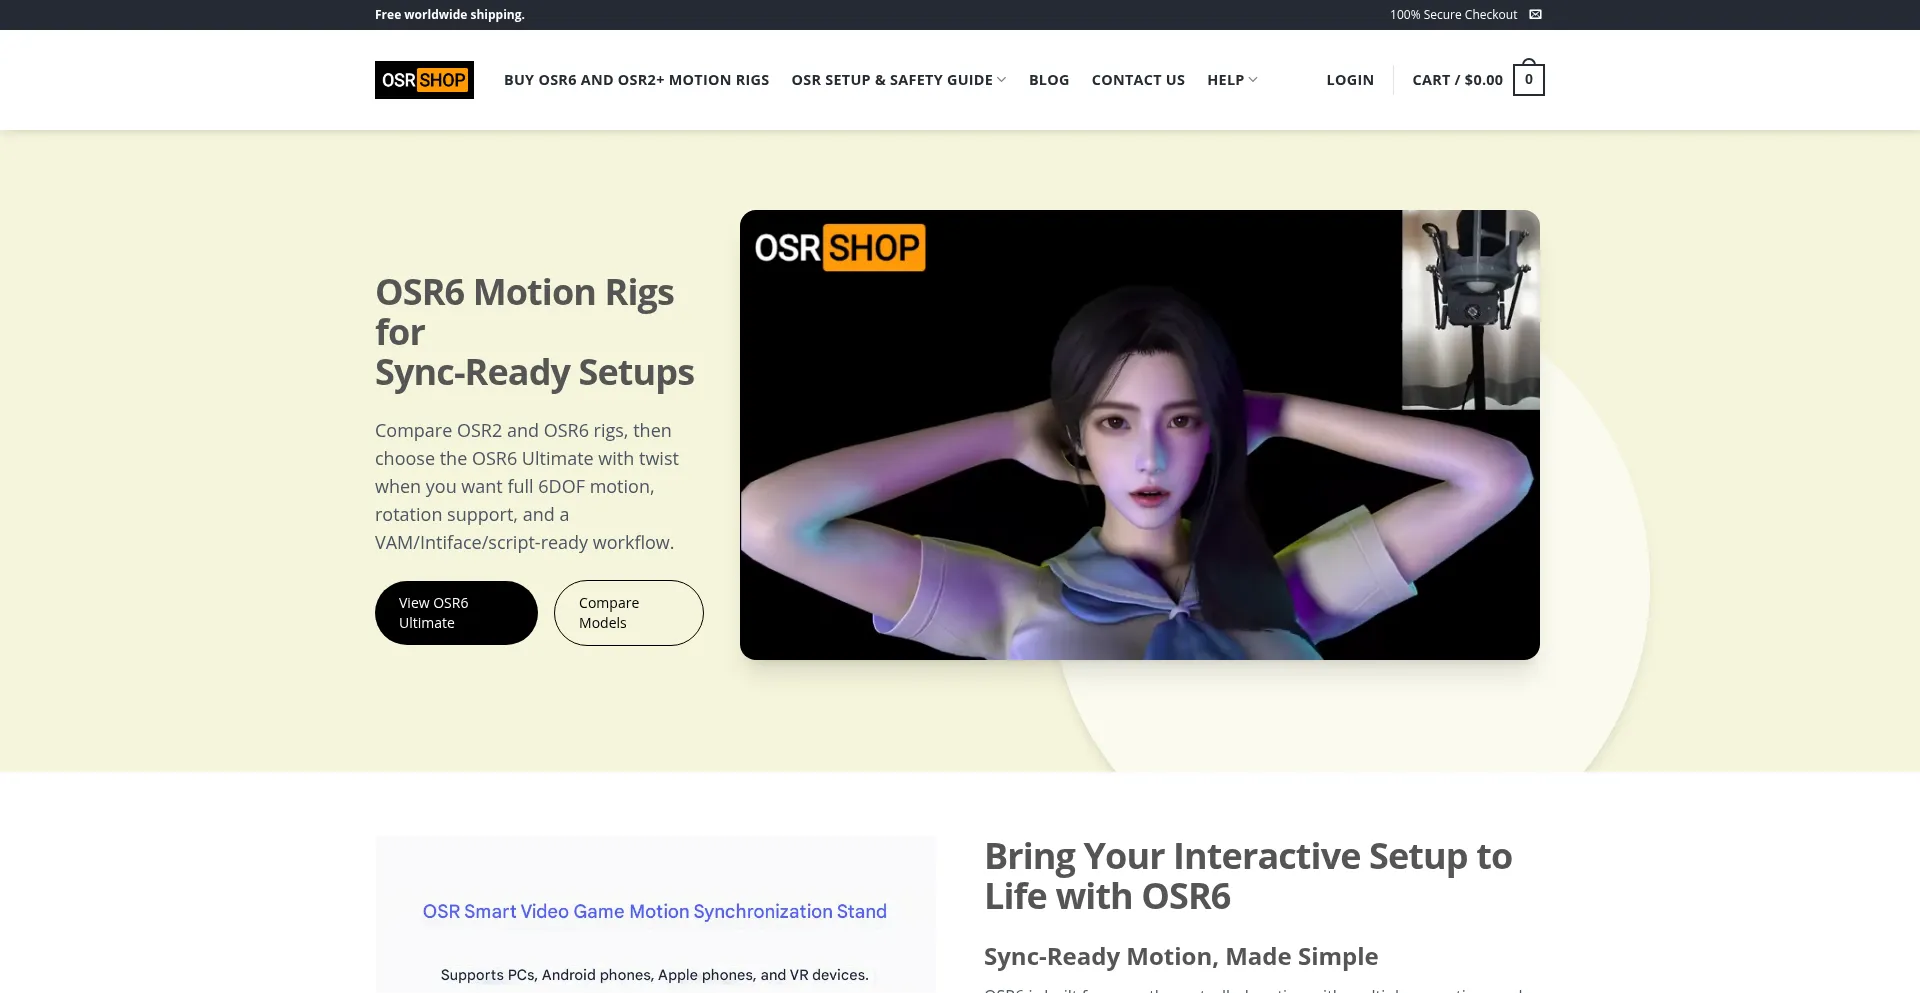Open the Cart / $0.00 link
The height and width of the screenshot is (993, 1920).
point(1457,80)
